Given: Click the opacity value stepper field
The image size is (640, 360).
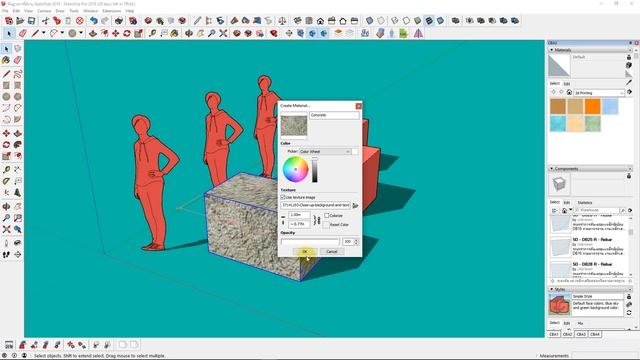Looking at the screenshot, I should click(x=350, y=242).
